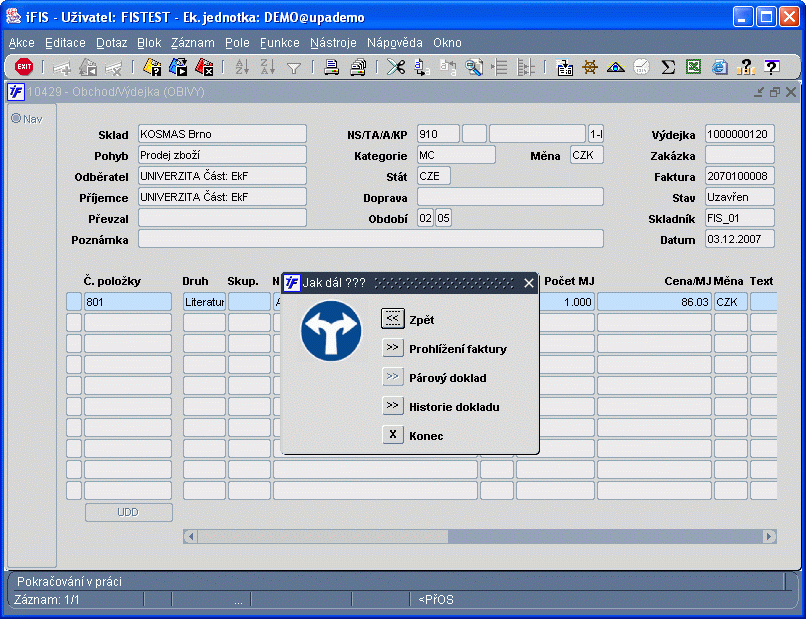Screen dimensions: 806x619
Task: Click the ship wheel navigation icon
Action: pyautogui.click(x=590, y=67)
